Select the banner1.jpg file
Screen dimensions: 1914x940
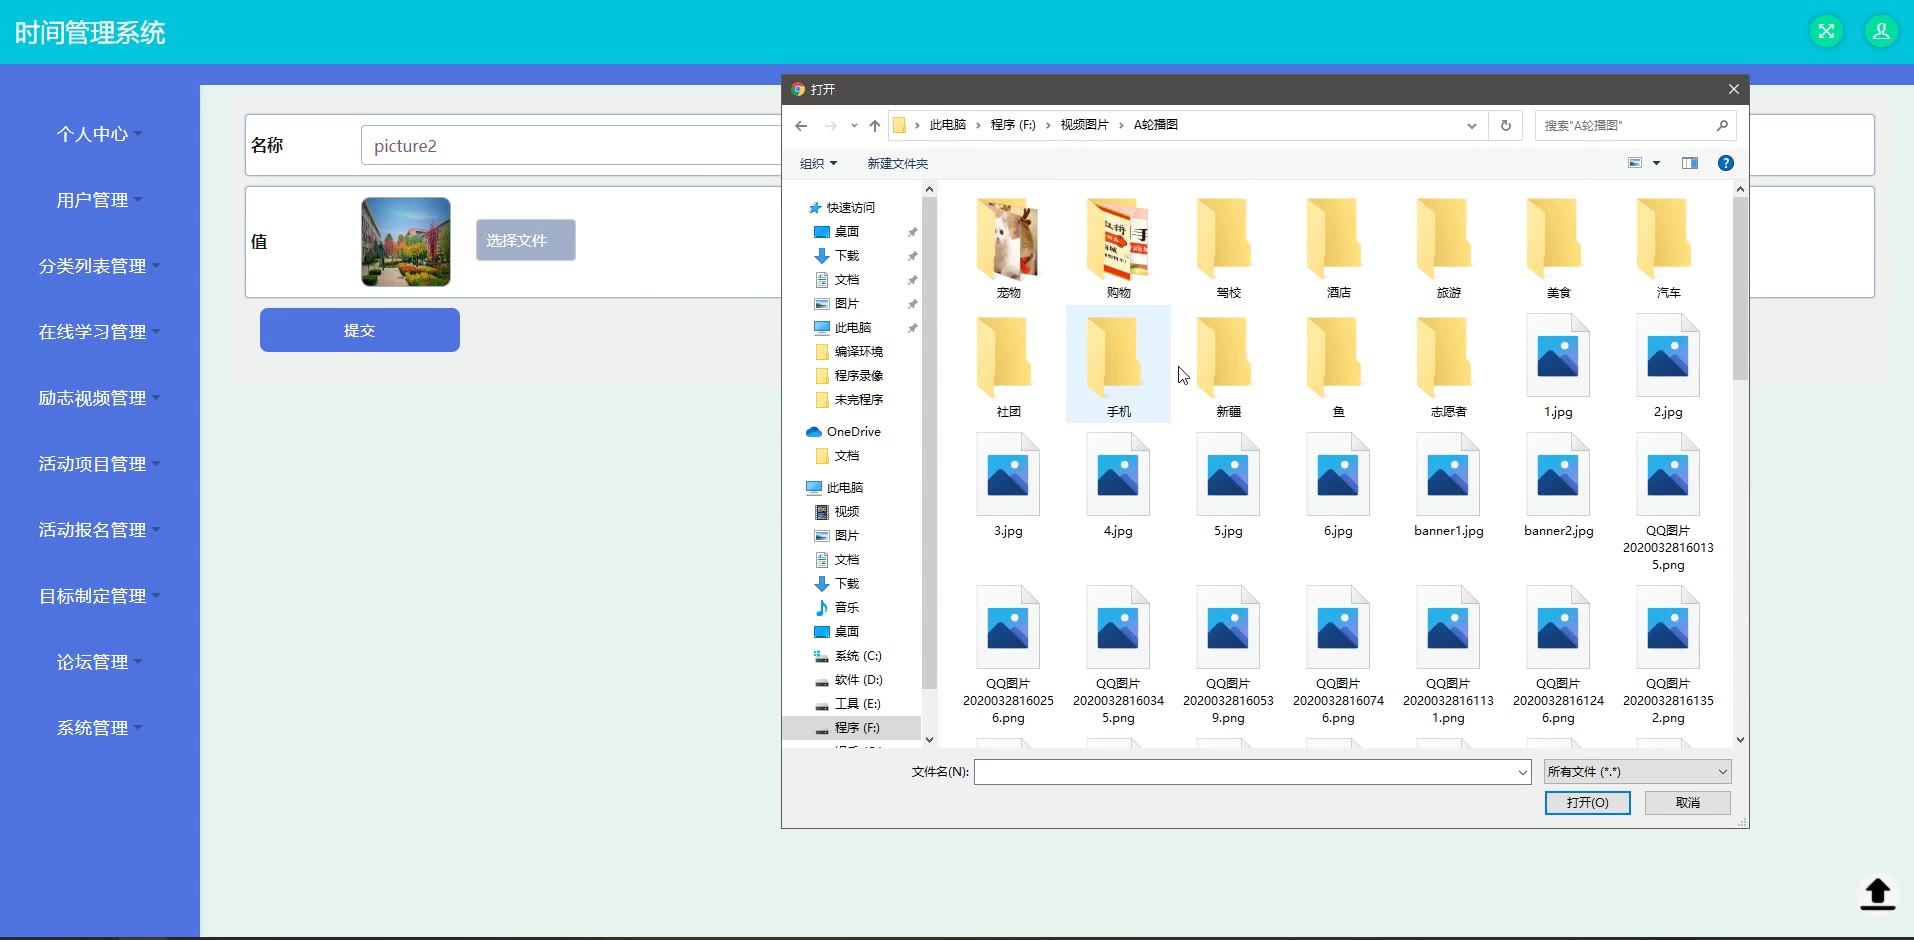tap(1448, 486)
